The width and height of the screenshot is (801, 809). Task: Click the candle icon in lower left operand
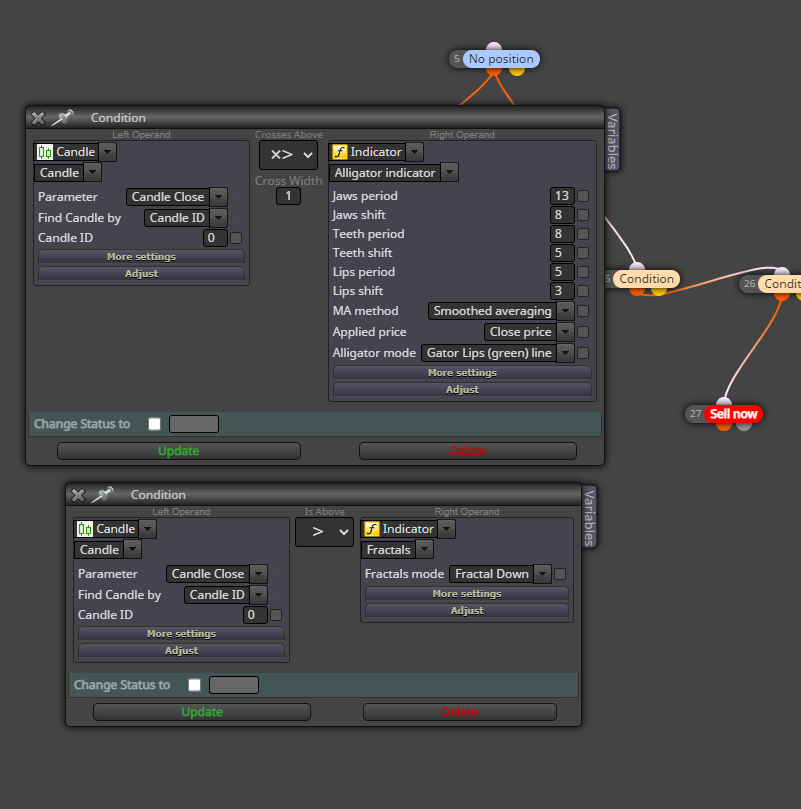pos(85,529)
